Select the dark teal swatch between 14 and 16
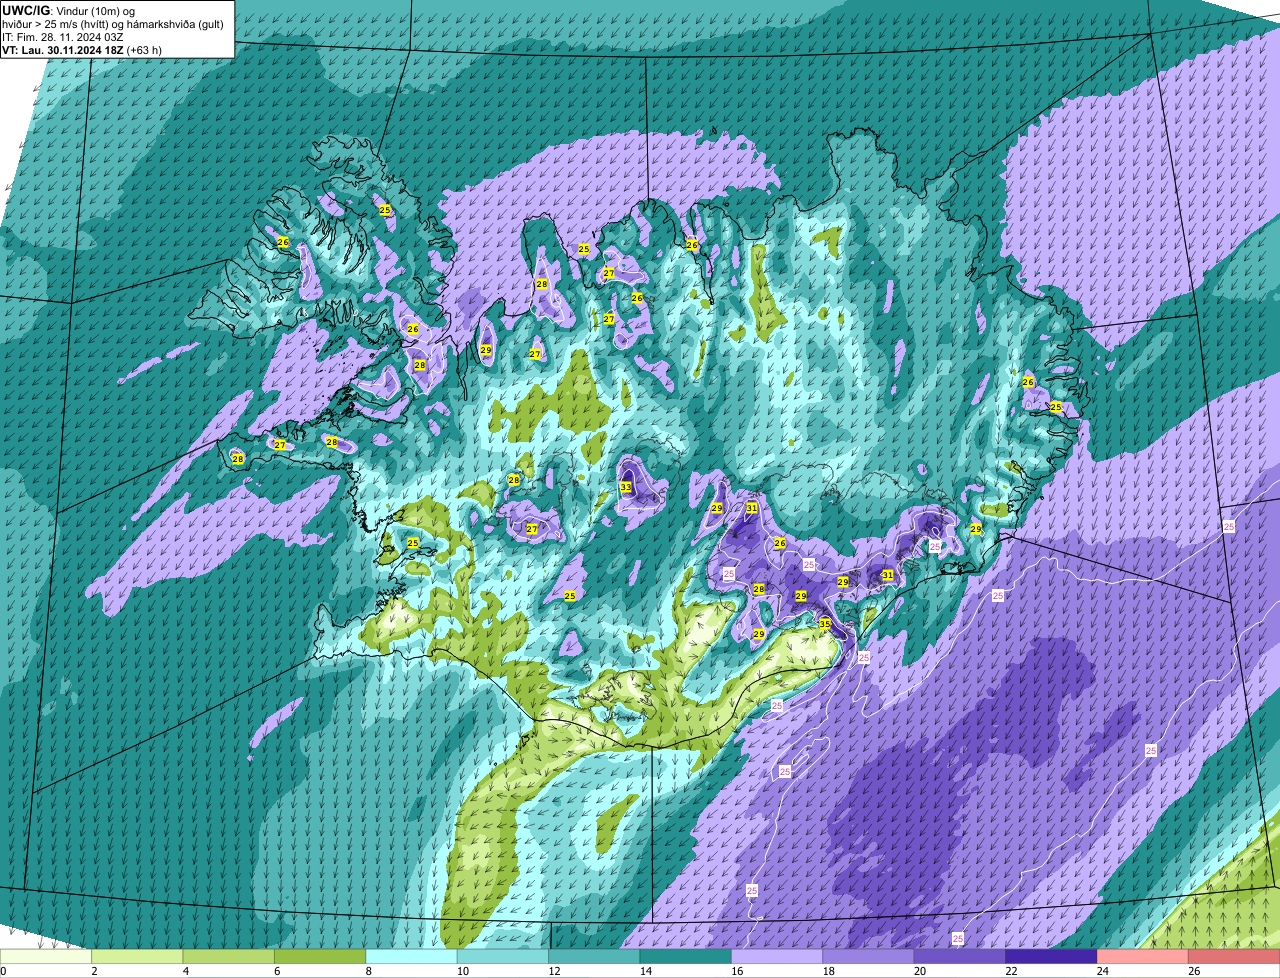The height and width of the screenshot is (978, 1280). point(686,956)
